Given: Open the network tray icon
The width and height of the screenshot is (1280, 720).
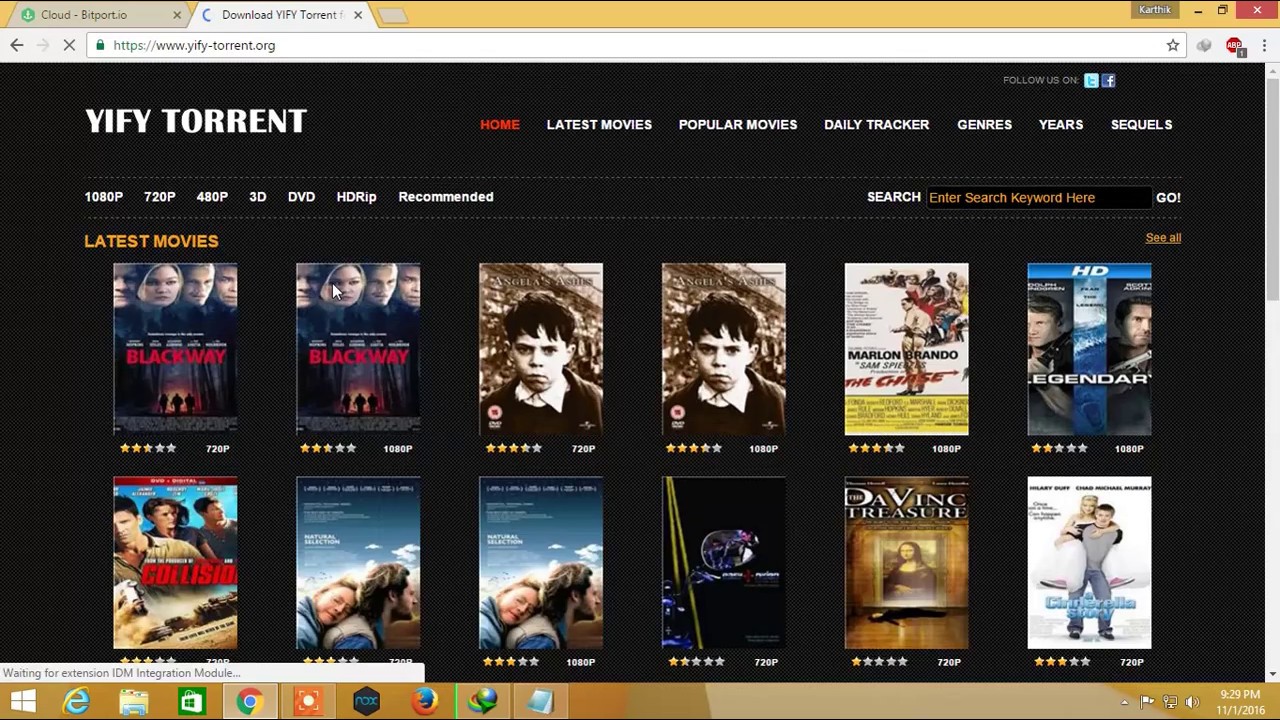Looking at the screenshot, I should [1169, 702].
